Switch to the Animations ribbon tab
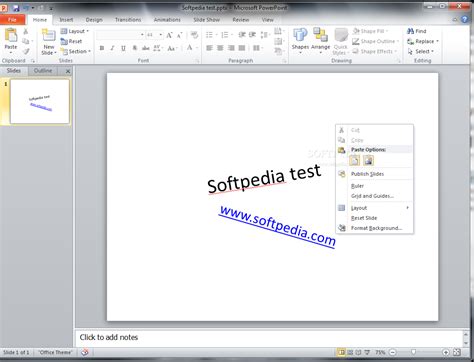 click(x=167, y=20)
